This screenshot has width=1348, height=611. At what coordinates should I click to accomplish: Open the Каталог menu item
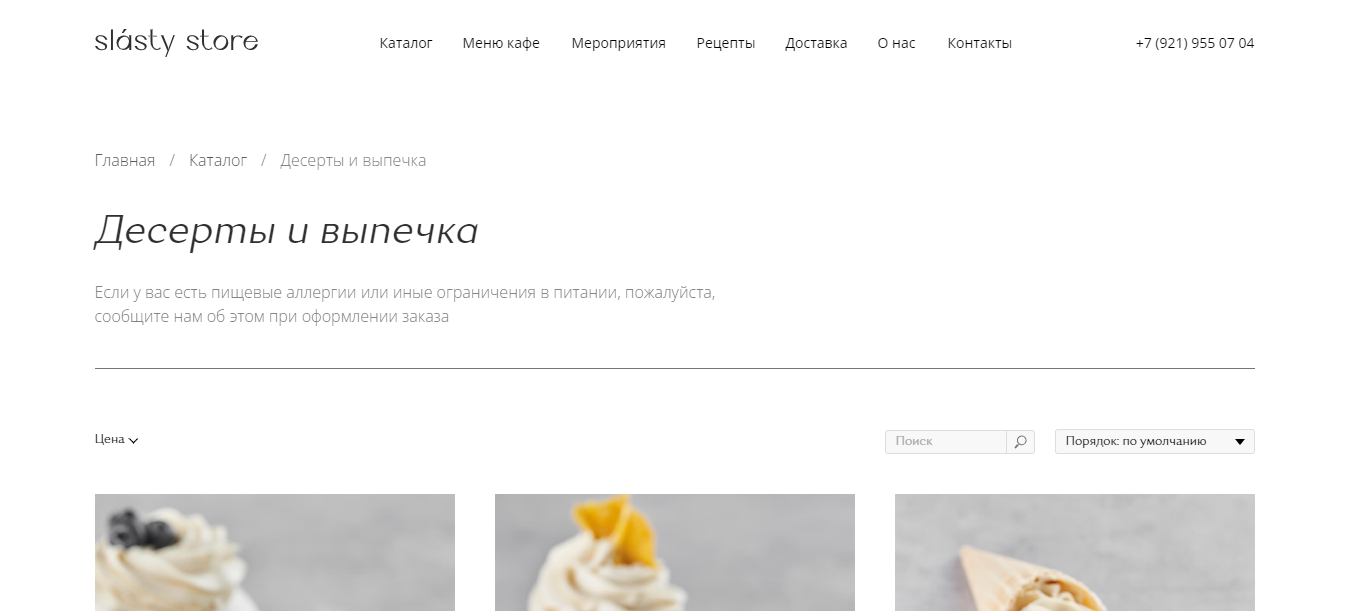point(406,43)
